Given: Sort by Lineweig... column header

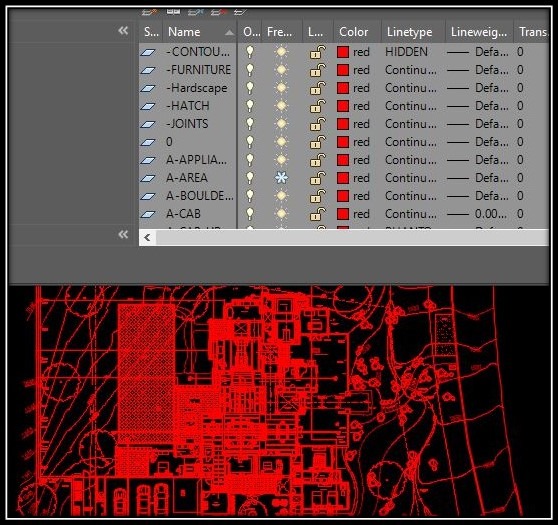Looking at the screenshot, I should (479, 32).
